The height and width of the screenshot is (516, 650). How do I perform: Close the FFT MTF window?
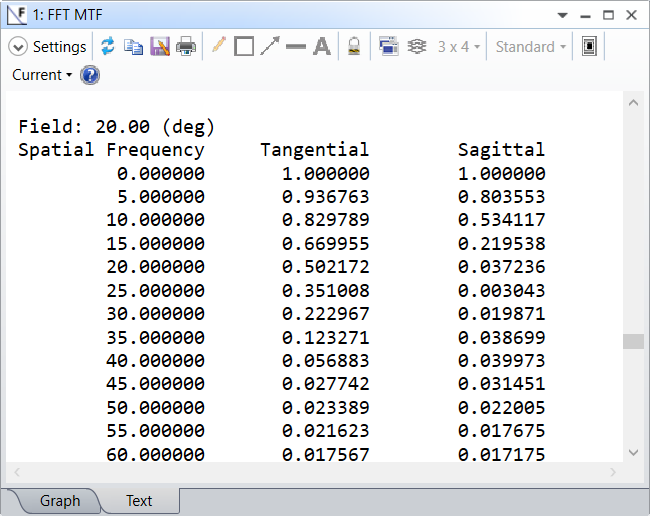(631, 15)
